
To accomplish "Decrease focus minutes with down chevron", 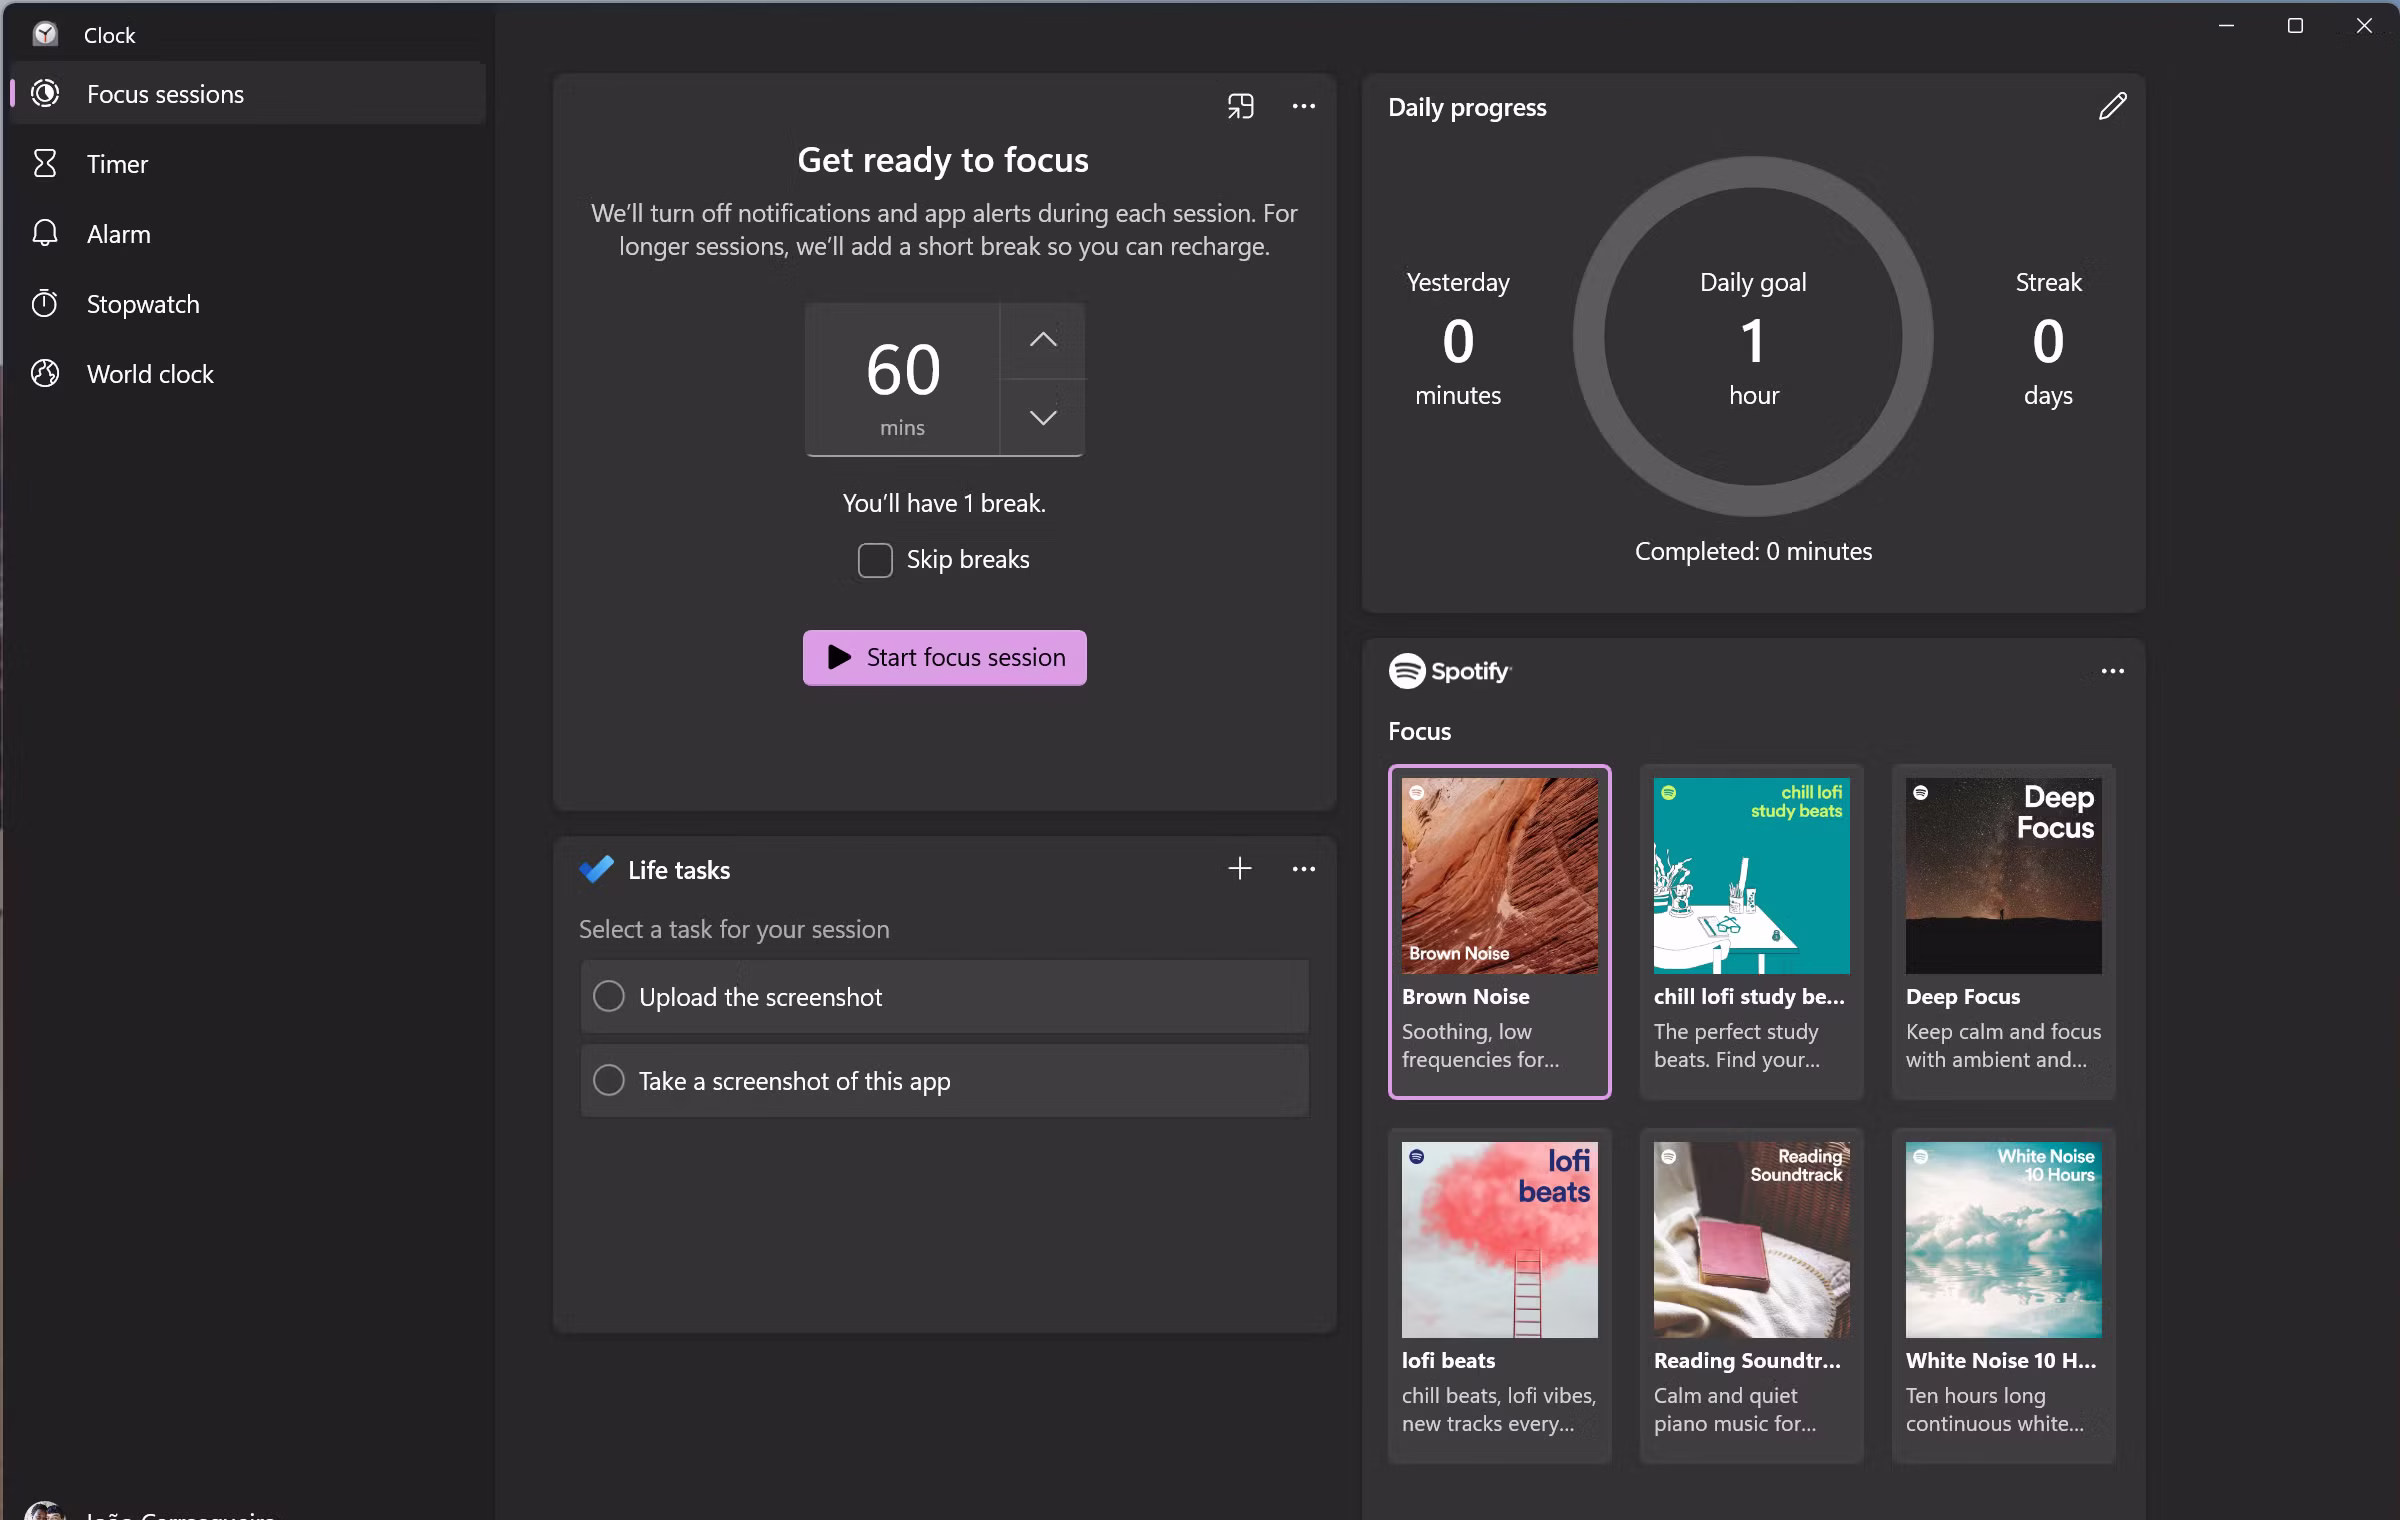I will [x=1042, y=418].
